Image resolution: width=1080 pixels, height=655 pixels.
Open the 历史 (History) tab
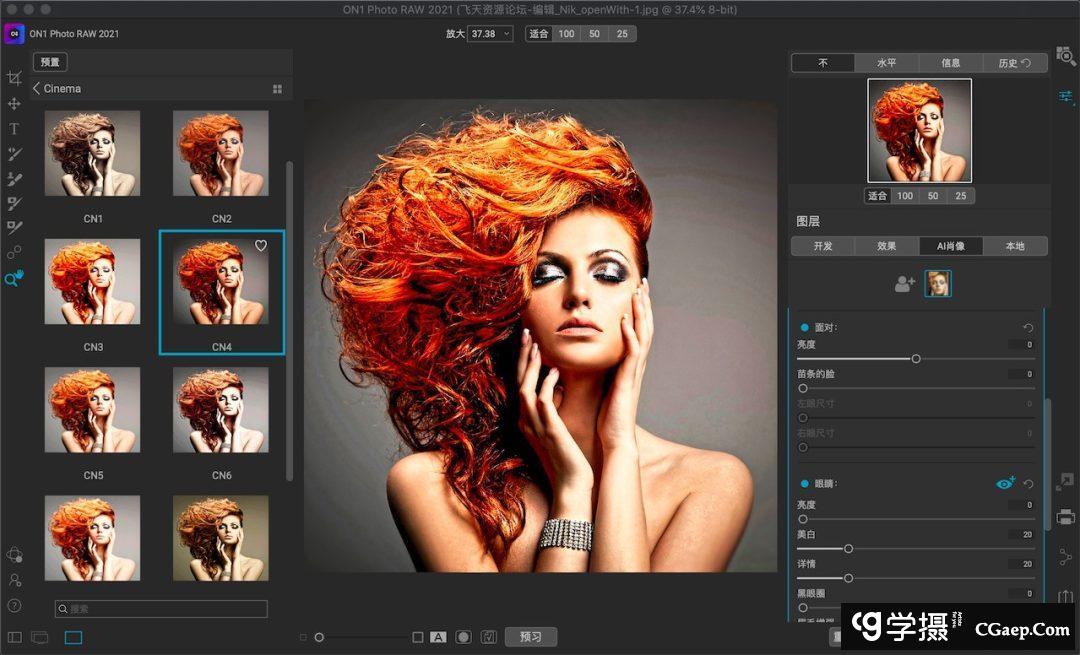pos(1014,63)
